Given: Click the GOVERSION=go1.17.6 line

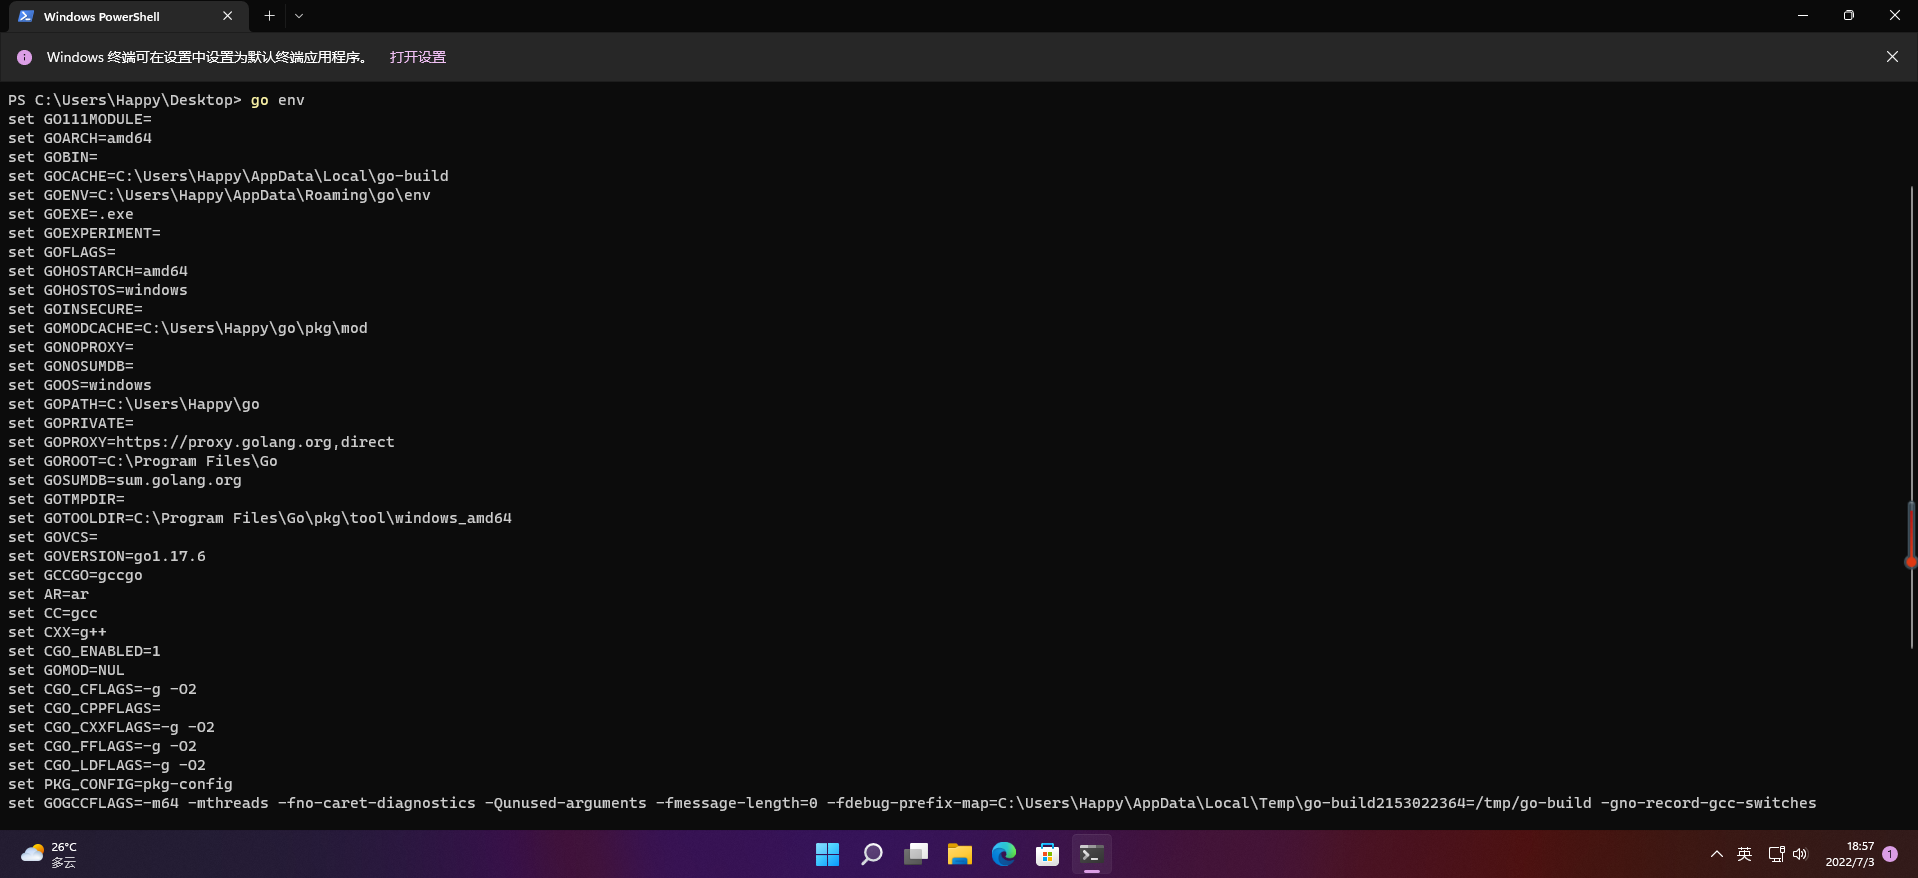Looking at the screenshot, I should click(x=107, y=556).
